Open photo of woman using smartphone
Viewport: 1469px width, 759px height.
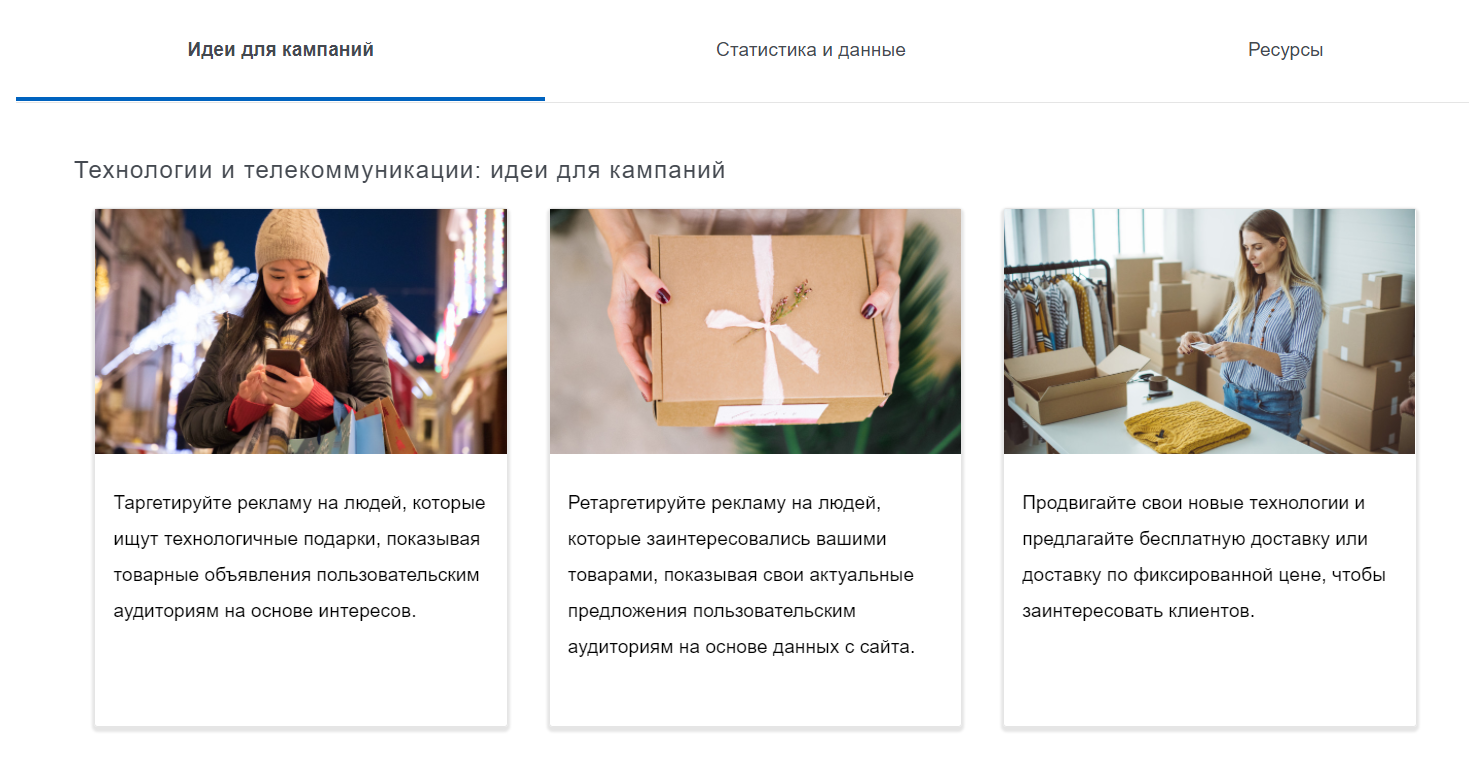[301, 331]
